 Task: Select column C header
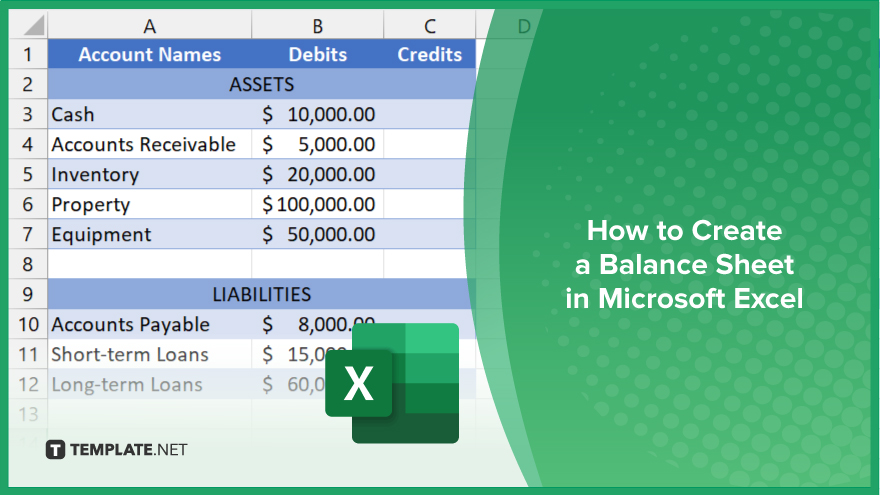(x=430, y=26)
